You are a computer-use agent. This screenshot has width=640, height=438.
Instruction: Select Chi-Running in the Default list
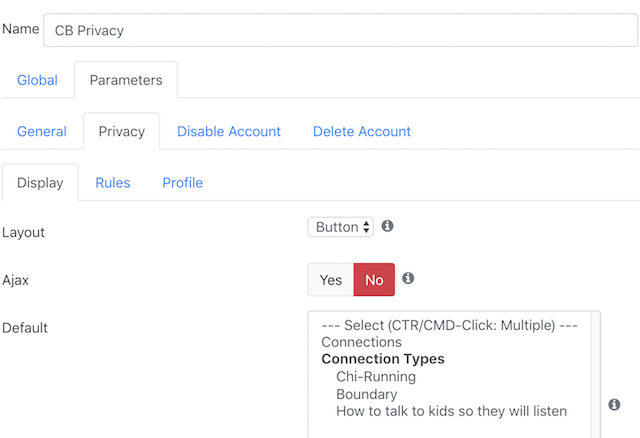[376, 376]
